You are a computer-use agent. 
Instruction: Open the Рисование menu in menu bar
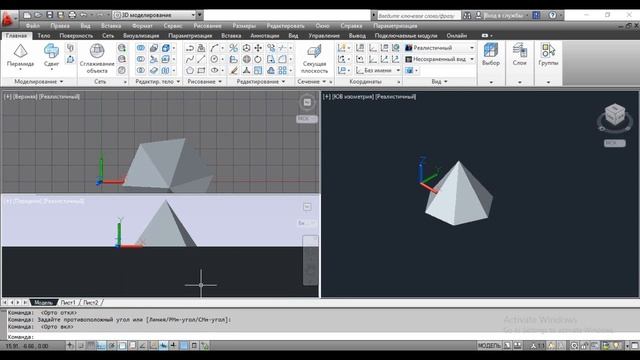tap(207, 26)
